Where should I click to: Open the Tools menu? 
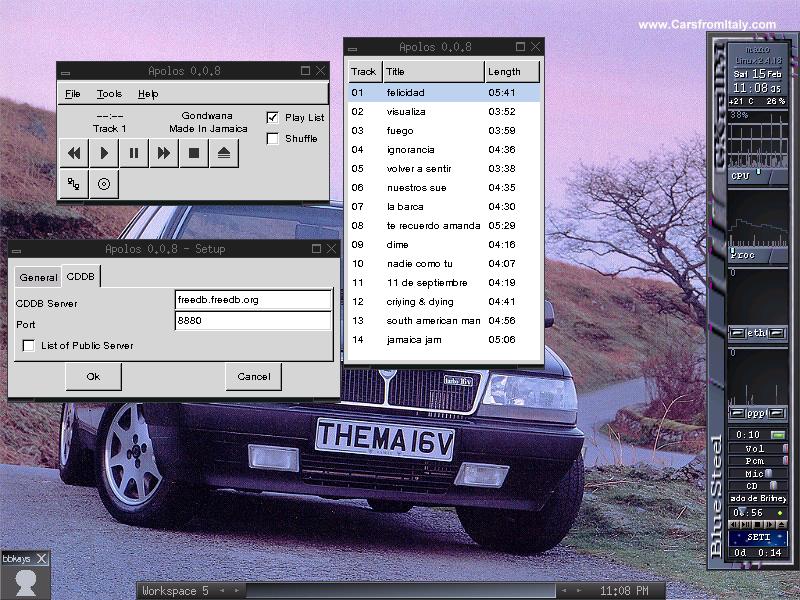tap(109, 94)
